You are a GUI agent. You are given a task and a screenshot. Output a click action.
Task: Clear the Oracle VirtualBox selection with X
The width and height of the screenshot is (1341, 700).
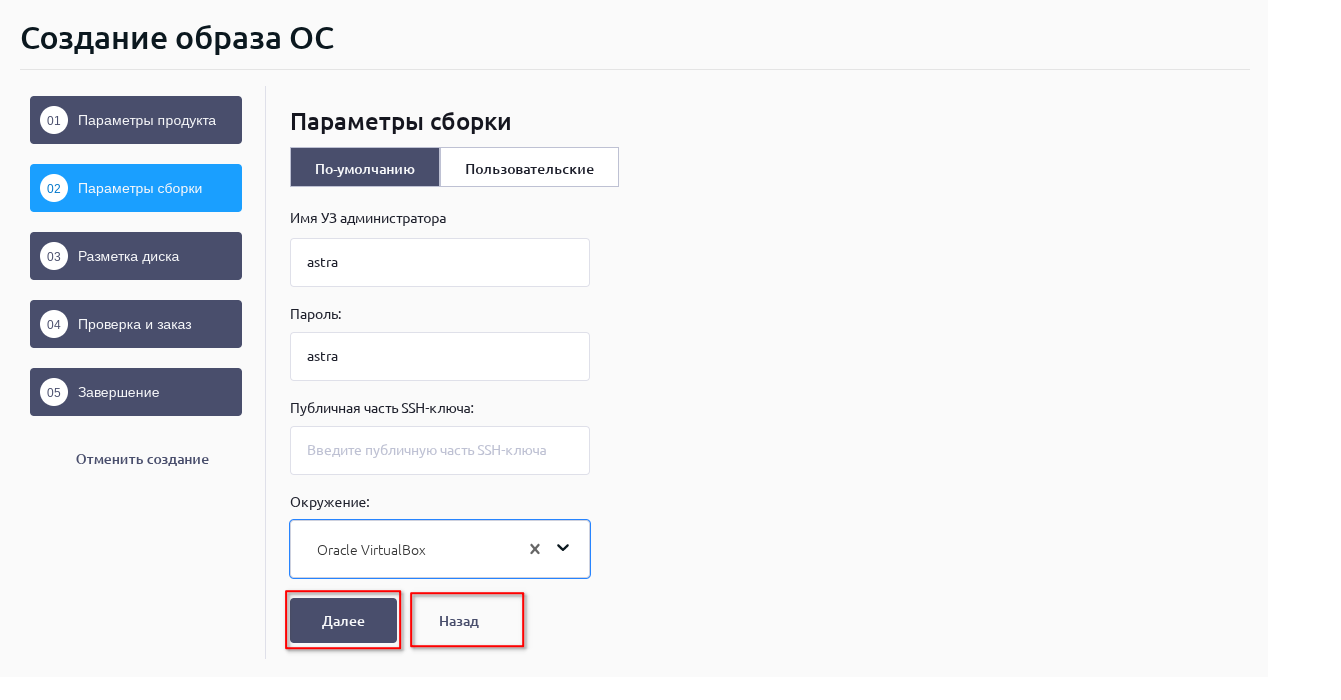(x=535, y=549)
